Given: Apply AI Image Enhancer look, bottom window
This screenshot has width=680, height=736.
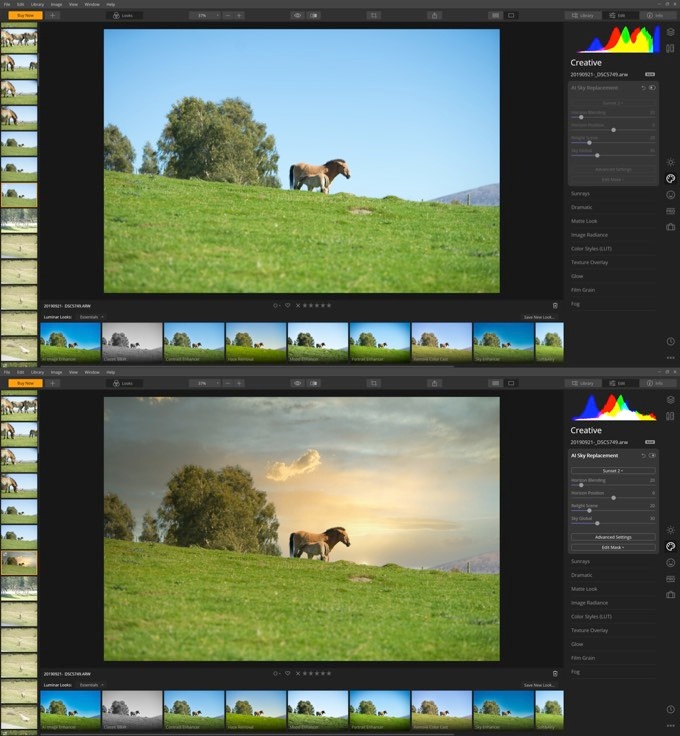Looking at the screenshot, I should tap(70, 711).
